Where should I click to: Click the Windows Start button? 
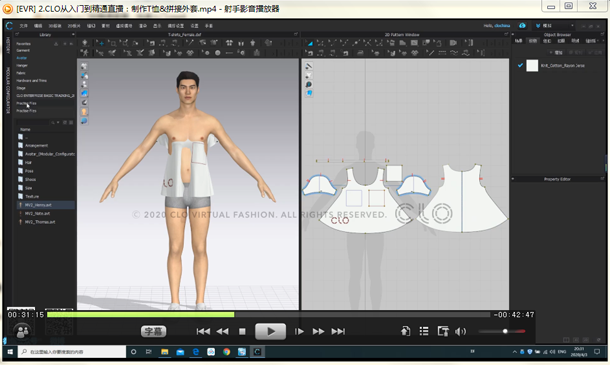[10, 352]
